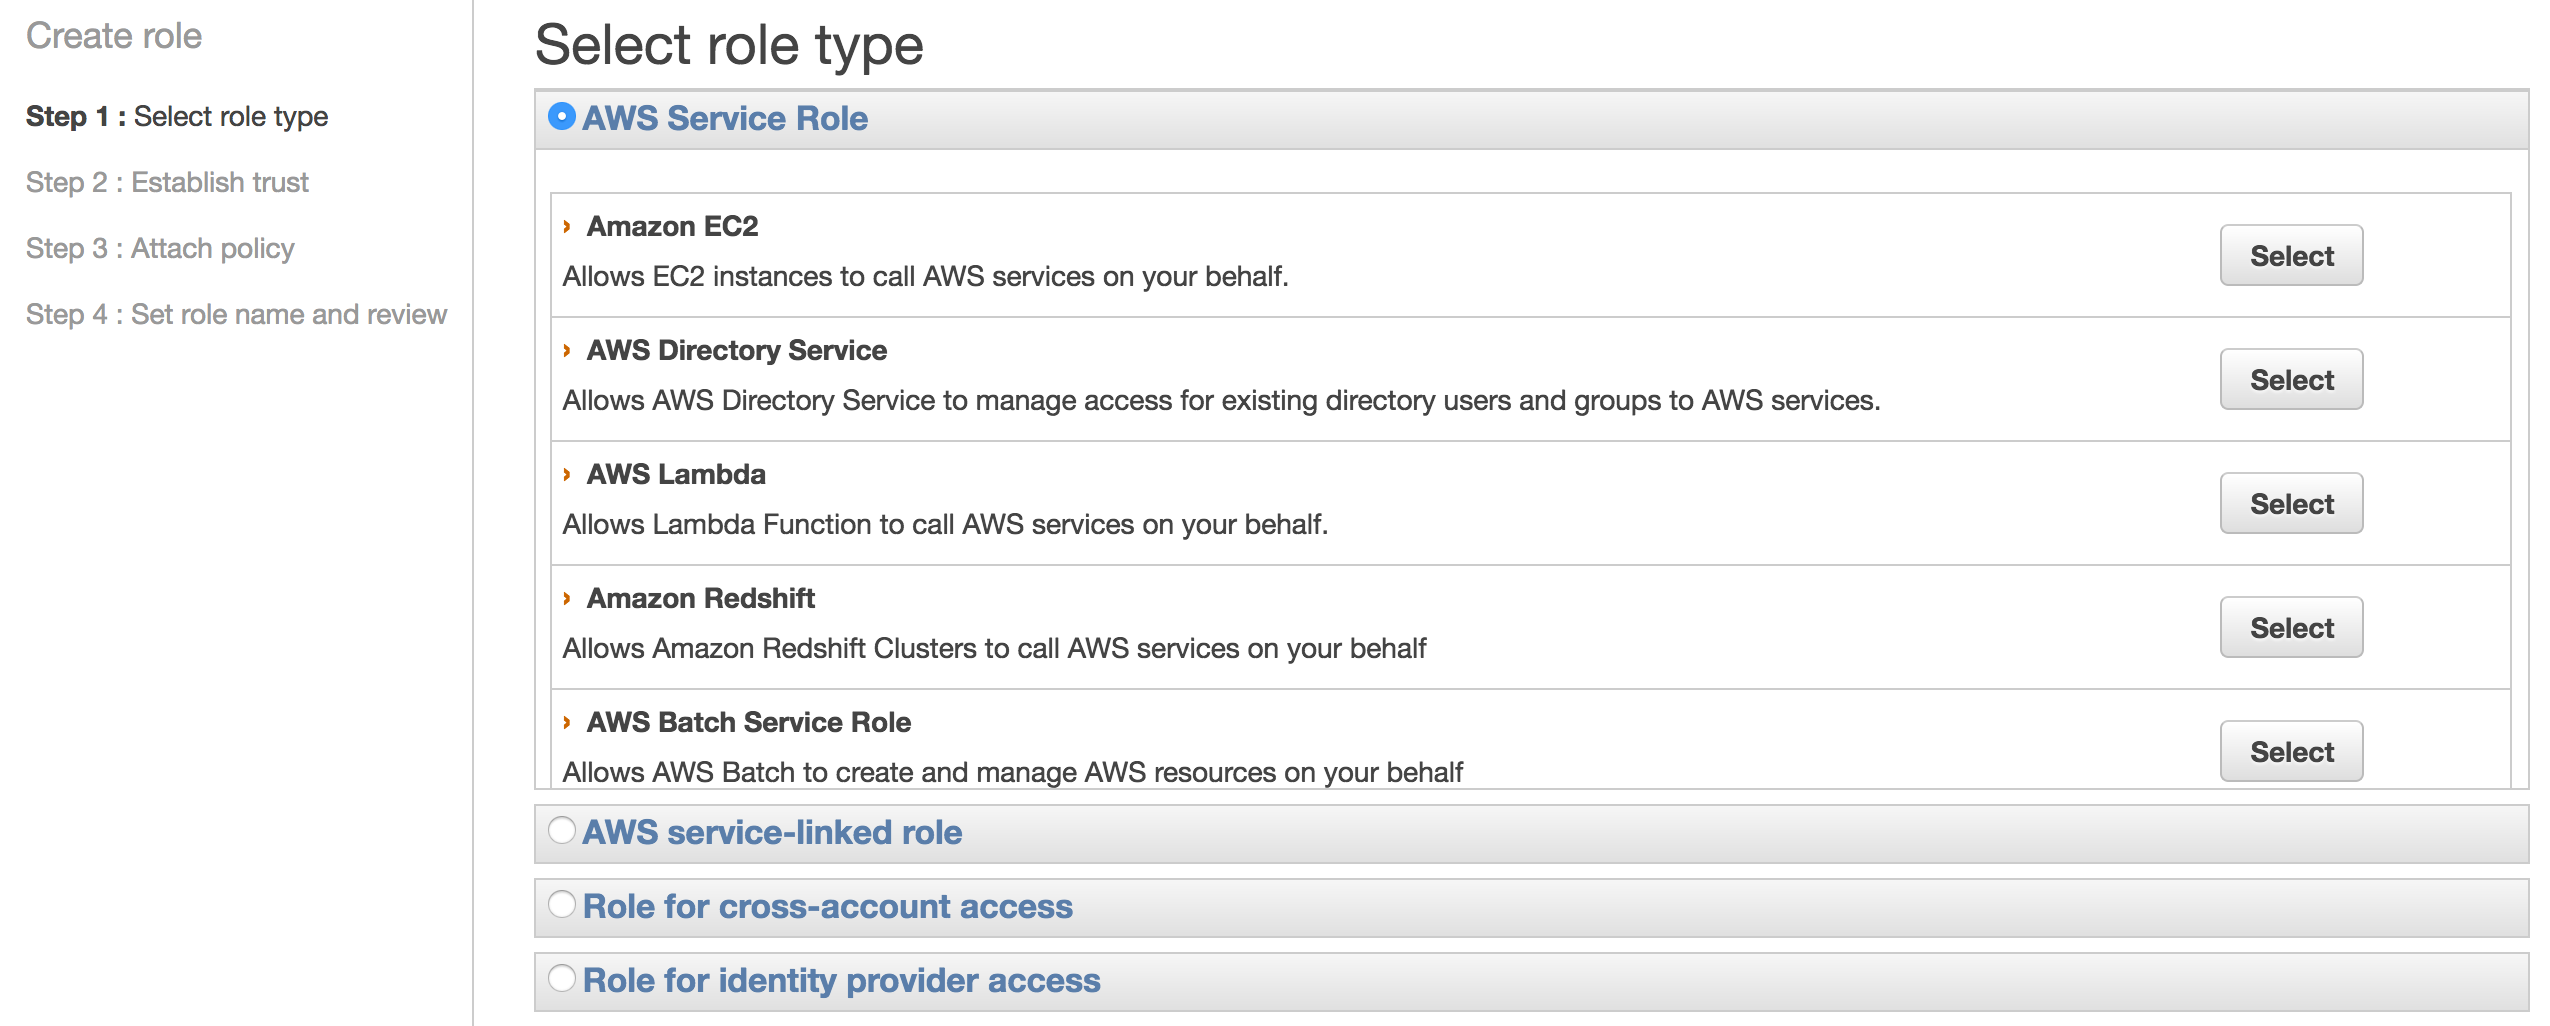Select the AWS service-linked role radio button

(x=562, y=831)
